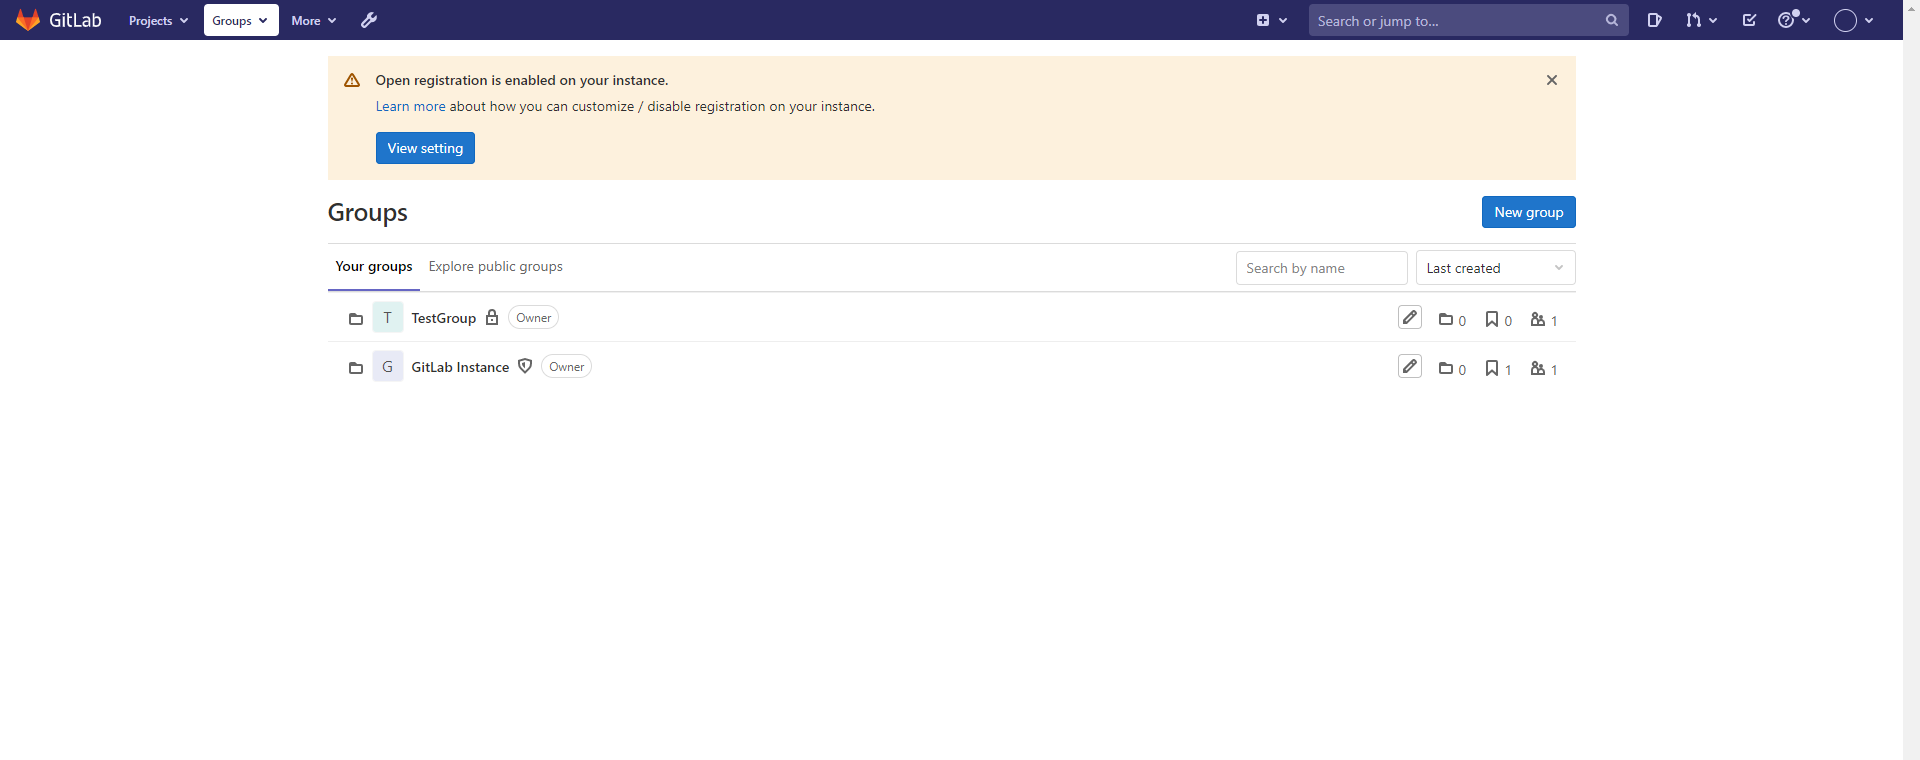
Task: Expand the More menu in navbar
Action: [x=313, y=20]
